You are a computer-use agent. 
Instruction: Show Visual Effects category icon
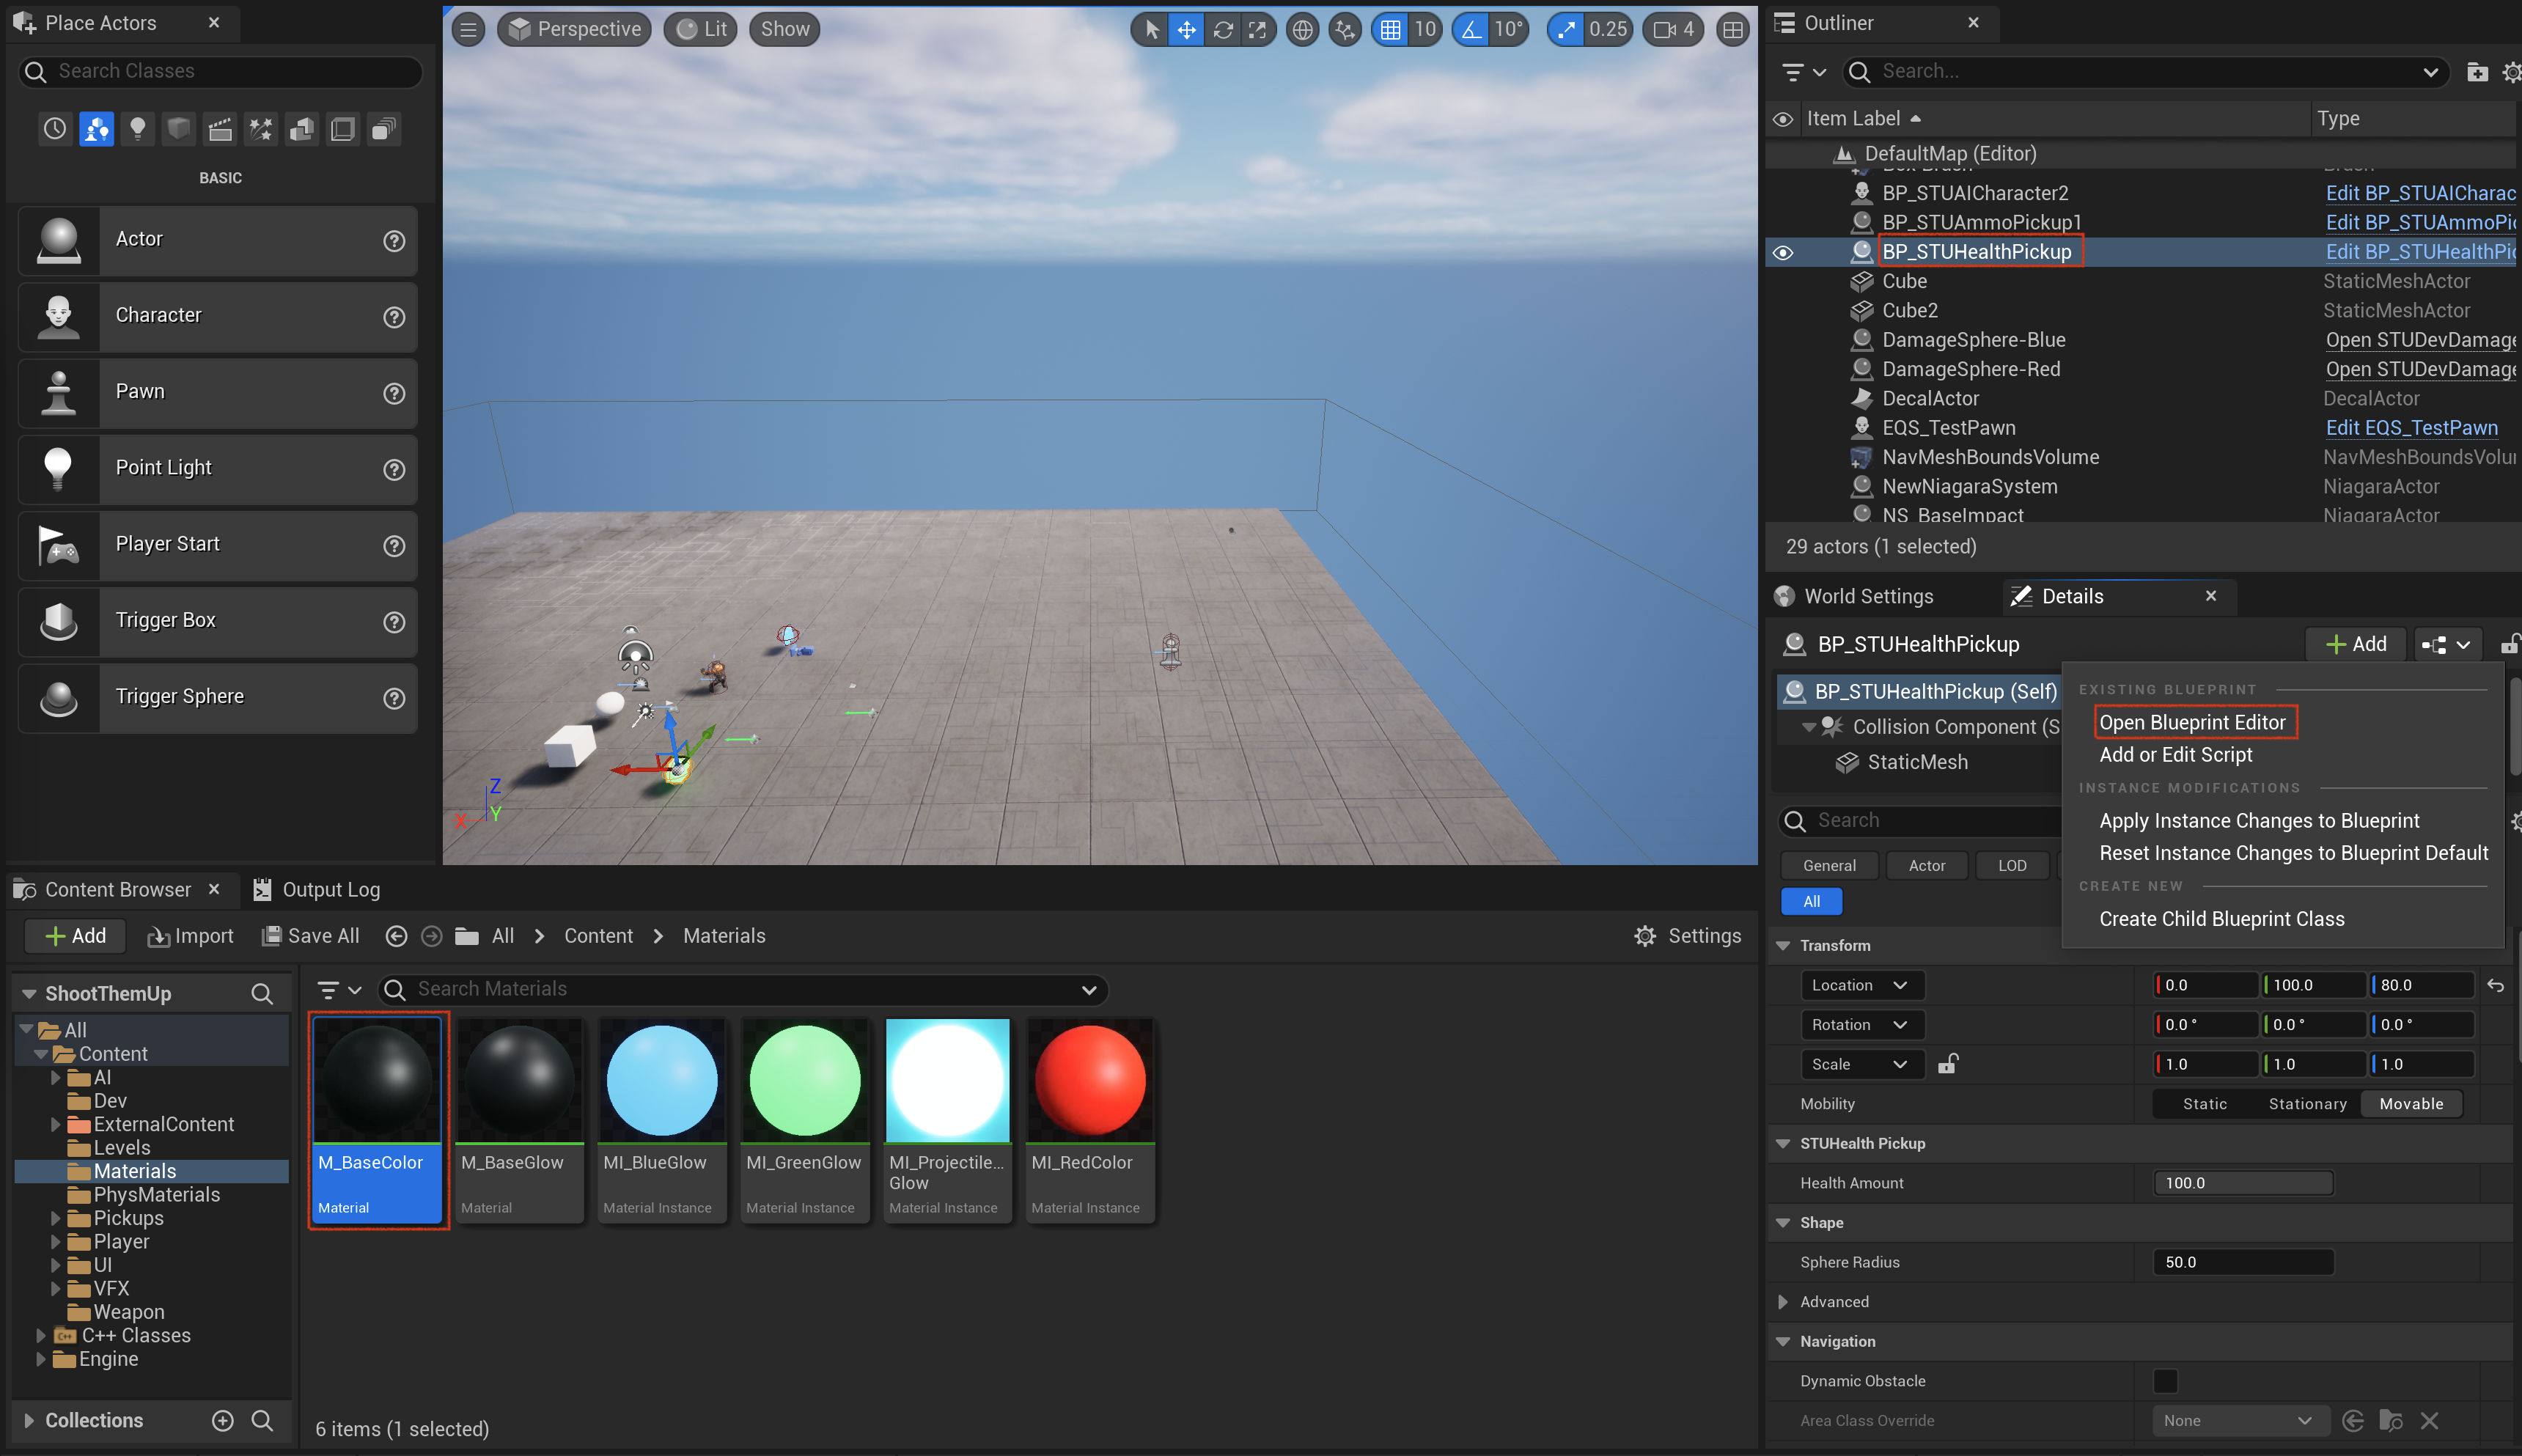[x=261, y=129]
